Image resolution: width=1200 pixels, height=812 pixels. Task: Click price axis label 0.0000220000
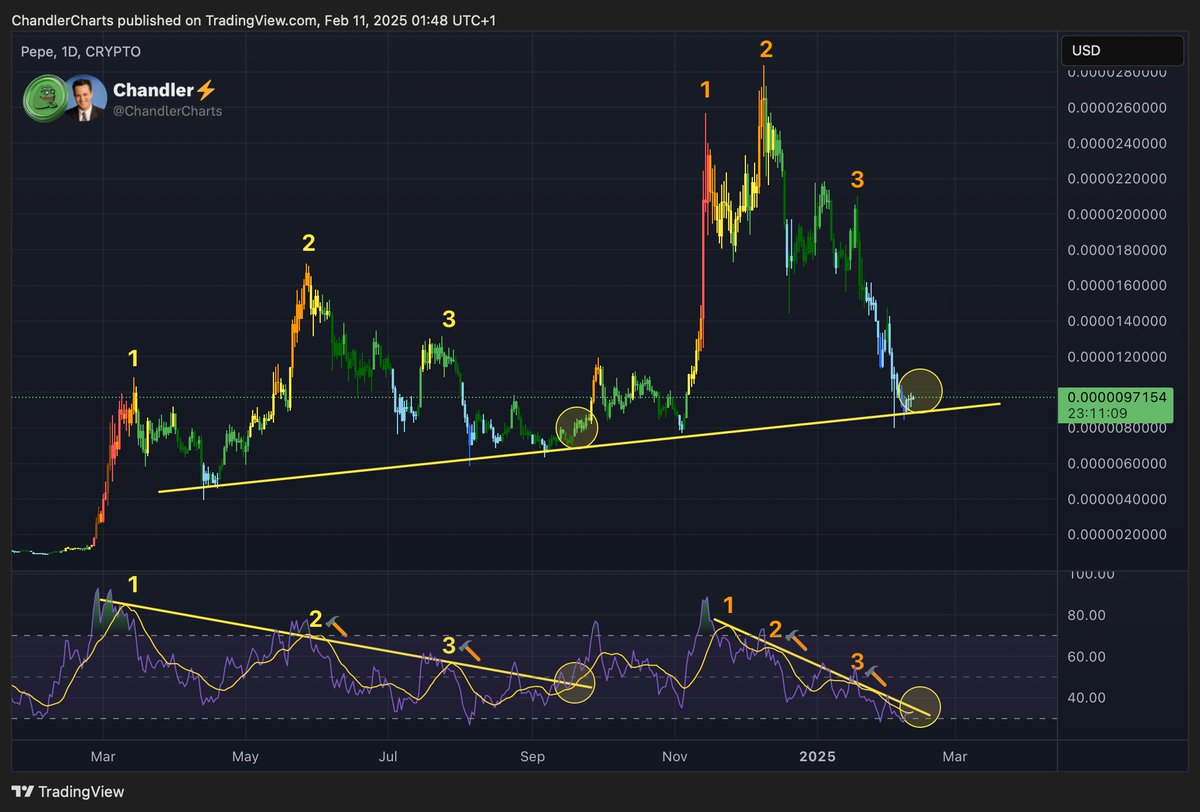1117,179
